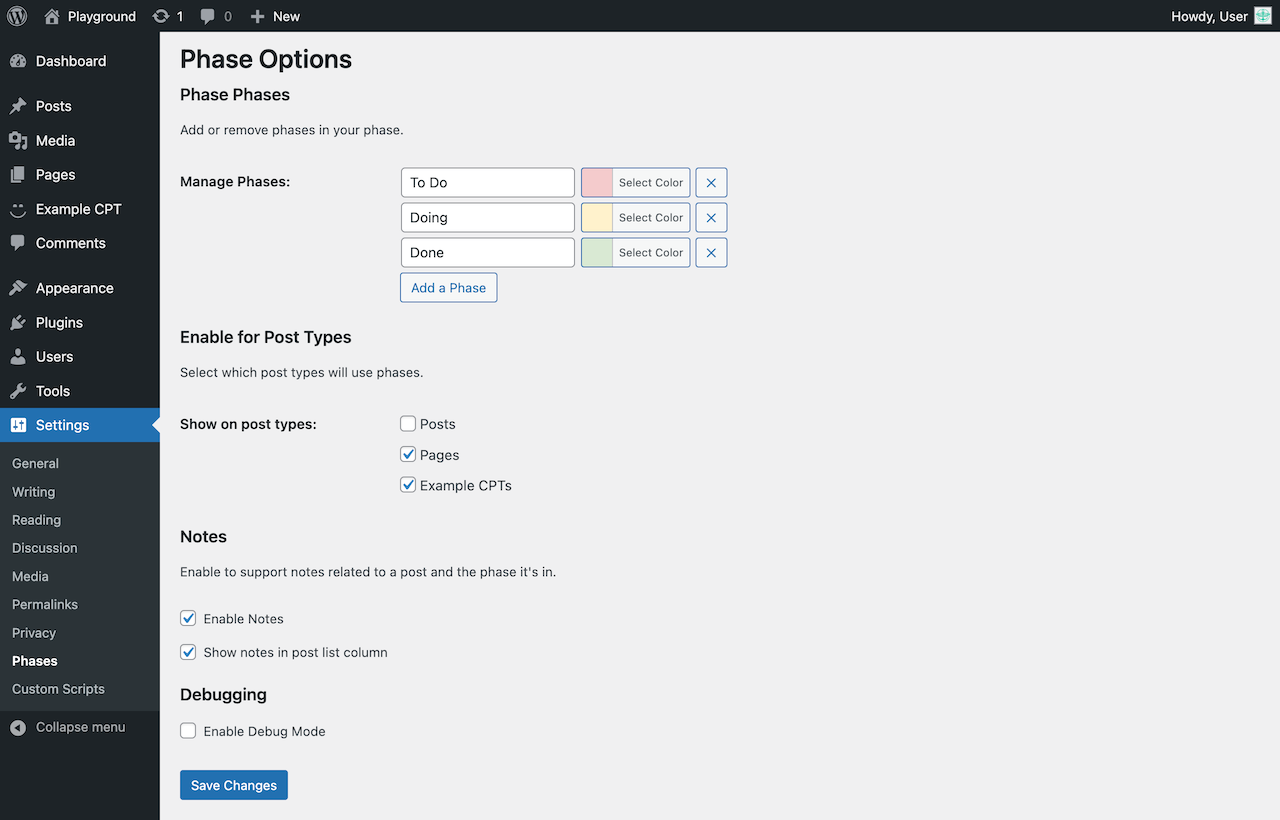The image size is (1280, 820).
Task: Click the New text in admin bar
Action: 286,16
